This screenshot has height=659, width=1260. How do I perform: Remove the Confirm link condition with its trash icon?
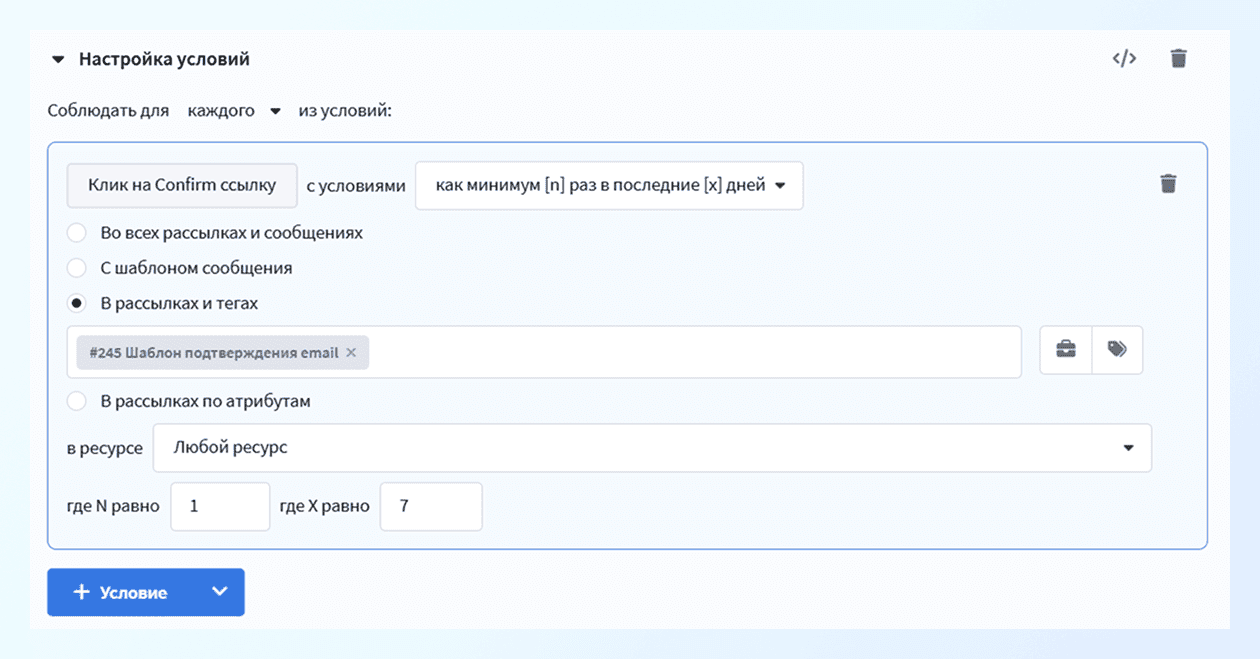click(1167, 184)
